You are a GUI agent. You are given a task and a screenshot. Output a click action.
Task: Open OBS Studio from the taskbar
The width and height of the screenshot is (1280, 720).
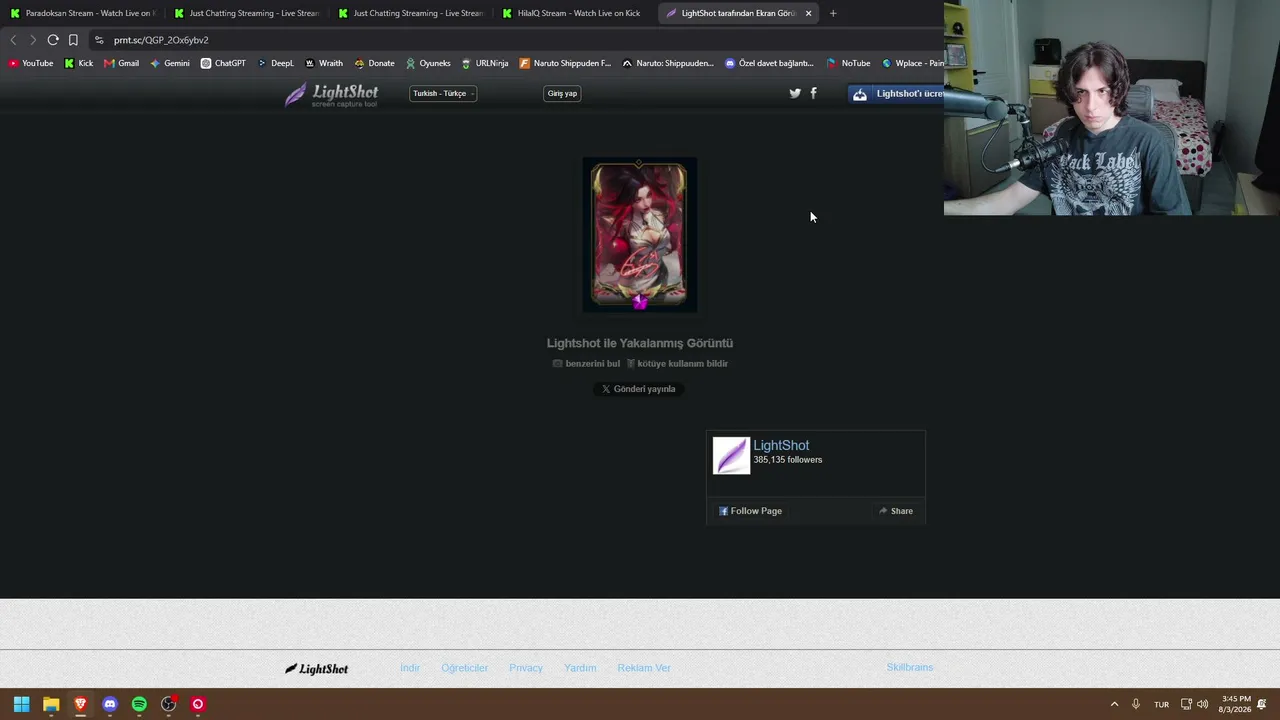click(x=169, y=704)
